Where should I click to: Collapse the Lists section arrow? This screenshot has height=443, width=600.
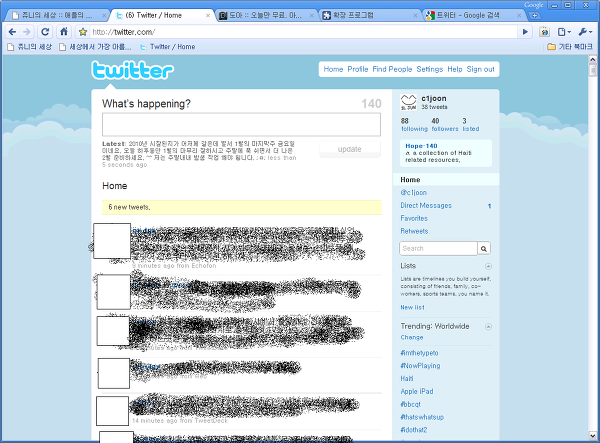point(488,266)
